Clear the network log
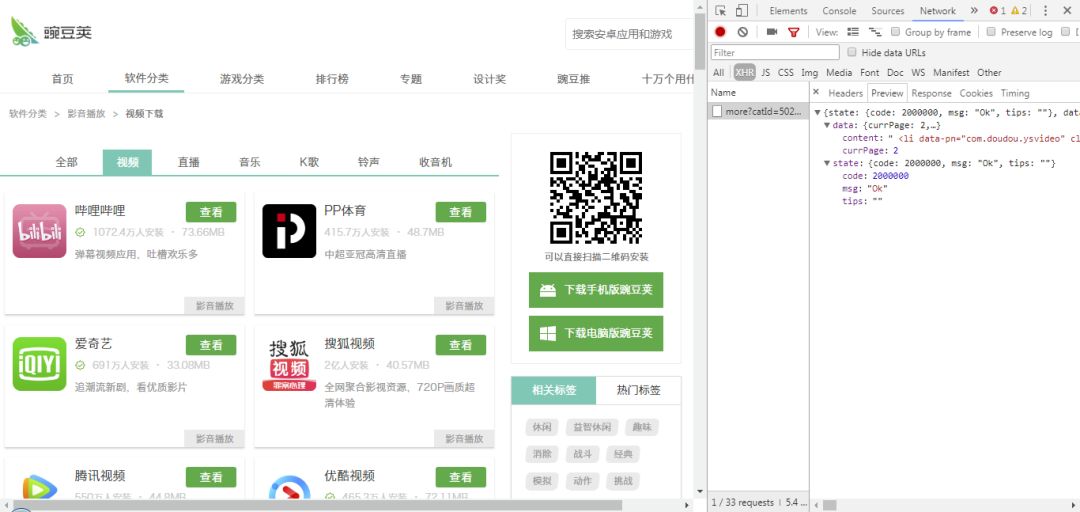 click(x=742, y=32)
